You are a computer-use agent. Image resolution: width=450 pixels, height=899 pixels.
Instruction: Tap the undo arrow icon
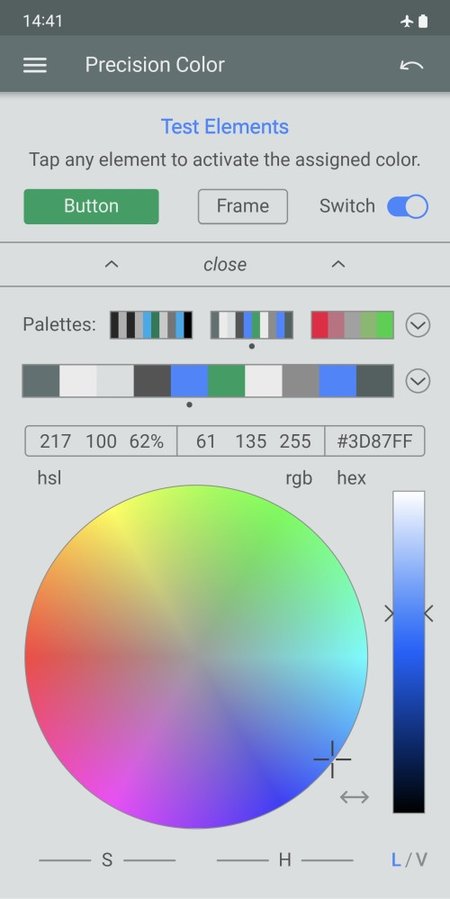tap(411, 65)
